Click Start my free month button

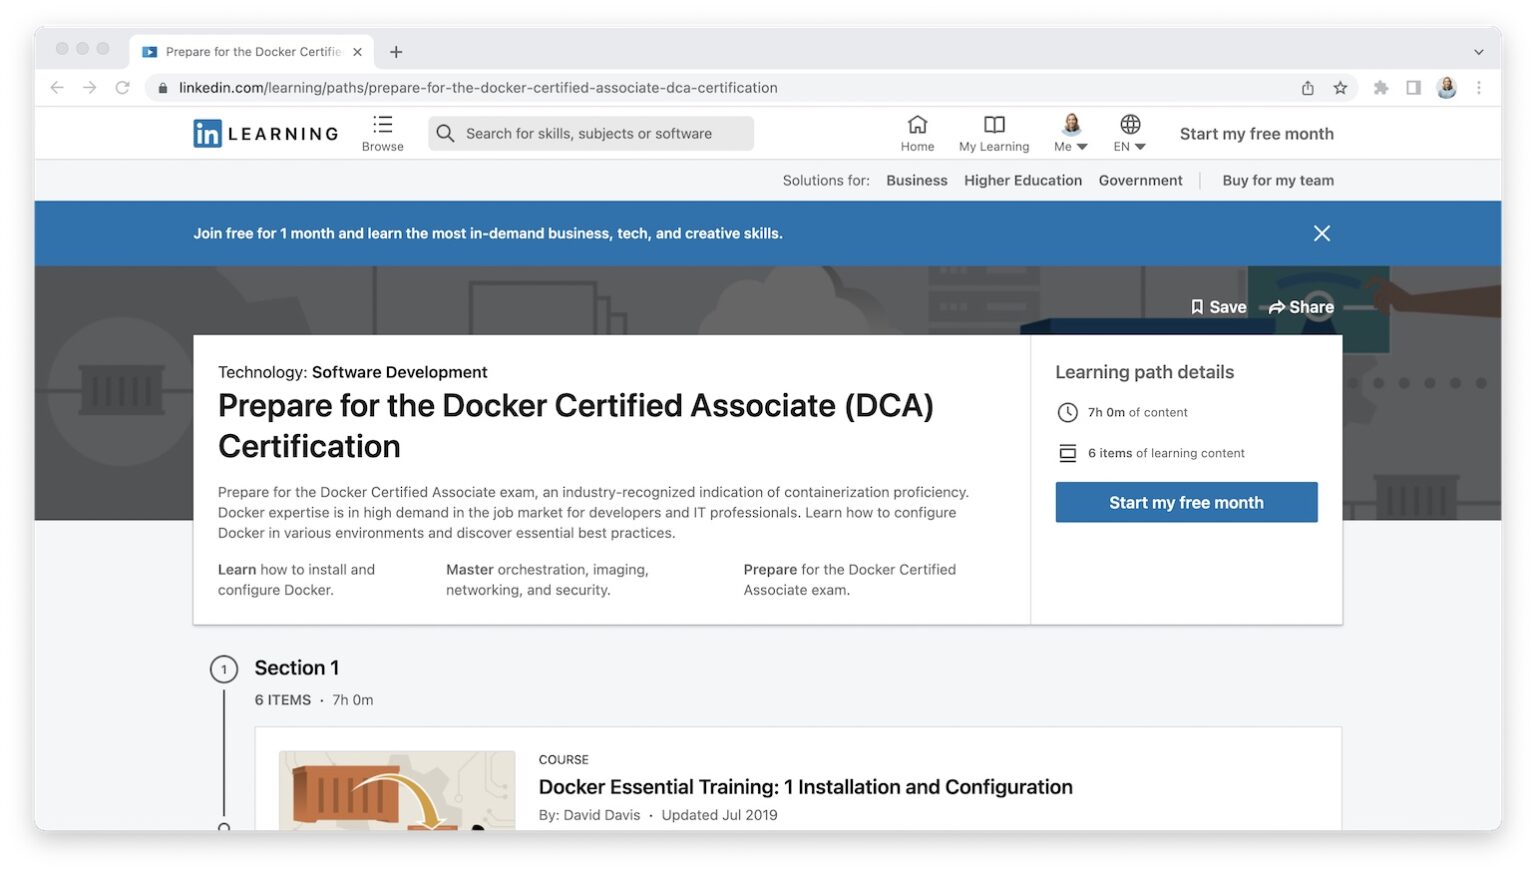tap(1186, 502)
